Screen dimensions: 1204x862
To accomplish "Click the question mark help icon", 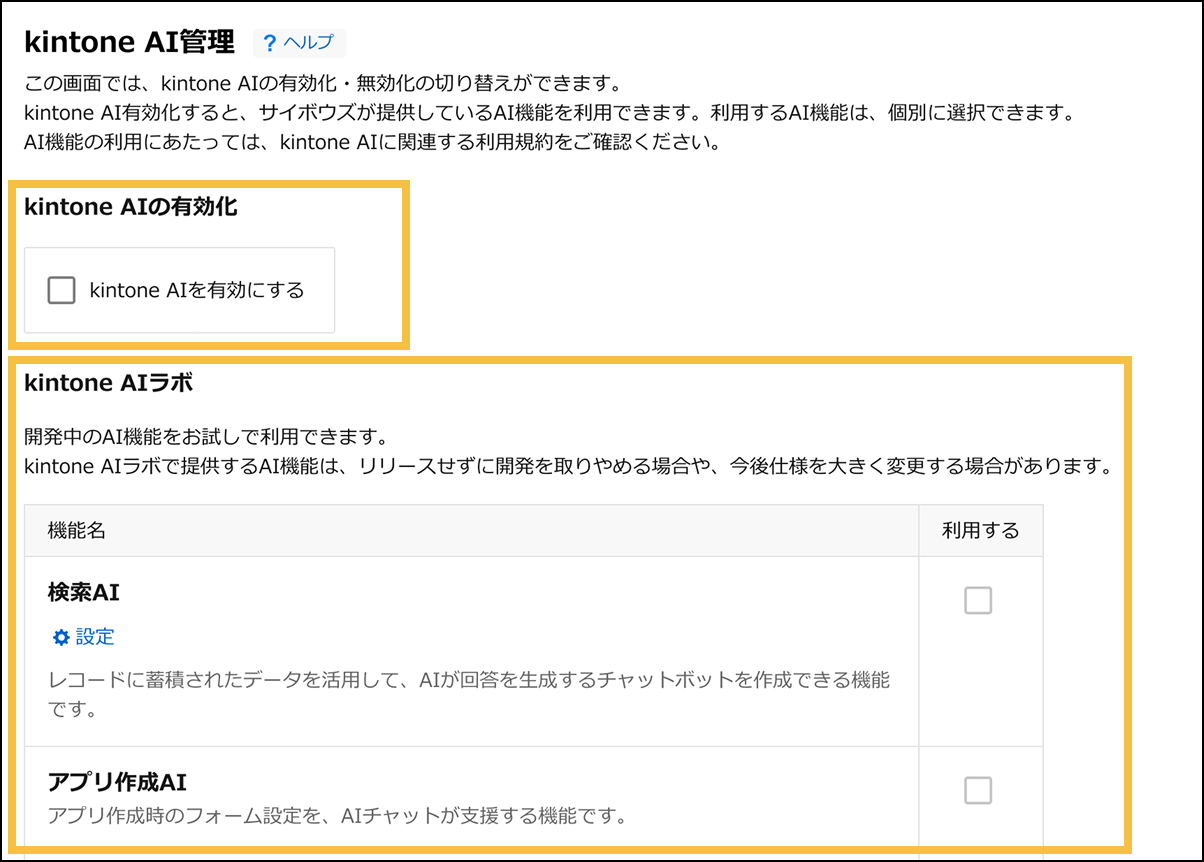I will [270, 44].
